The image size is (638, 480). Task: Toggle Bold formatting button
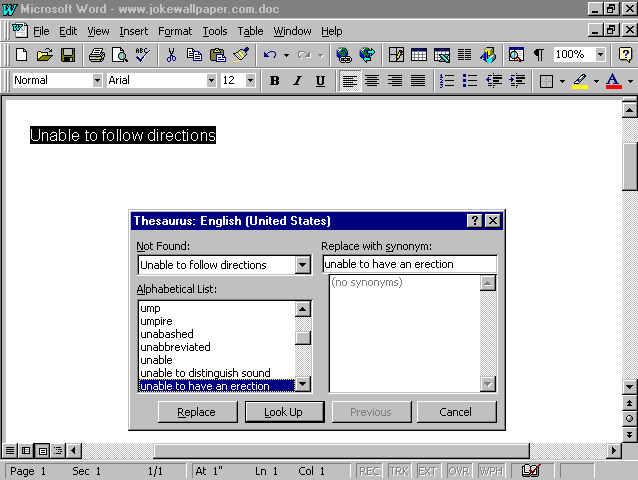[275, 81]
